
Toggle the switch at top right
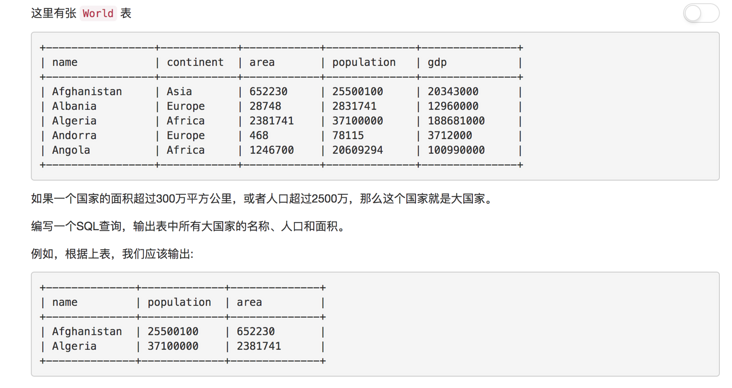point(701,13)
